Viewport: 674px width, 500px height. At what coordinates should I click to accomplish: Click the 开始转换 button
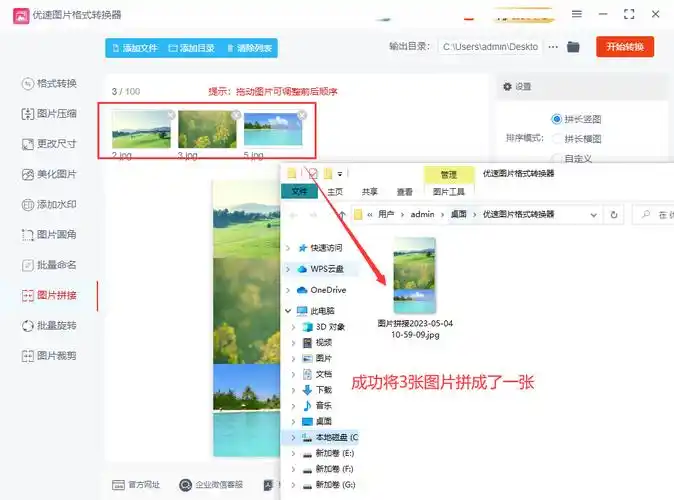(x=624, y=47)
